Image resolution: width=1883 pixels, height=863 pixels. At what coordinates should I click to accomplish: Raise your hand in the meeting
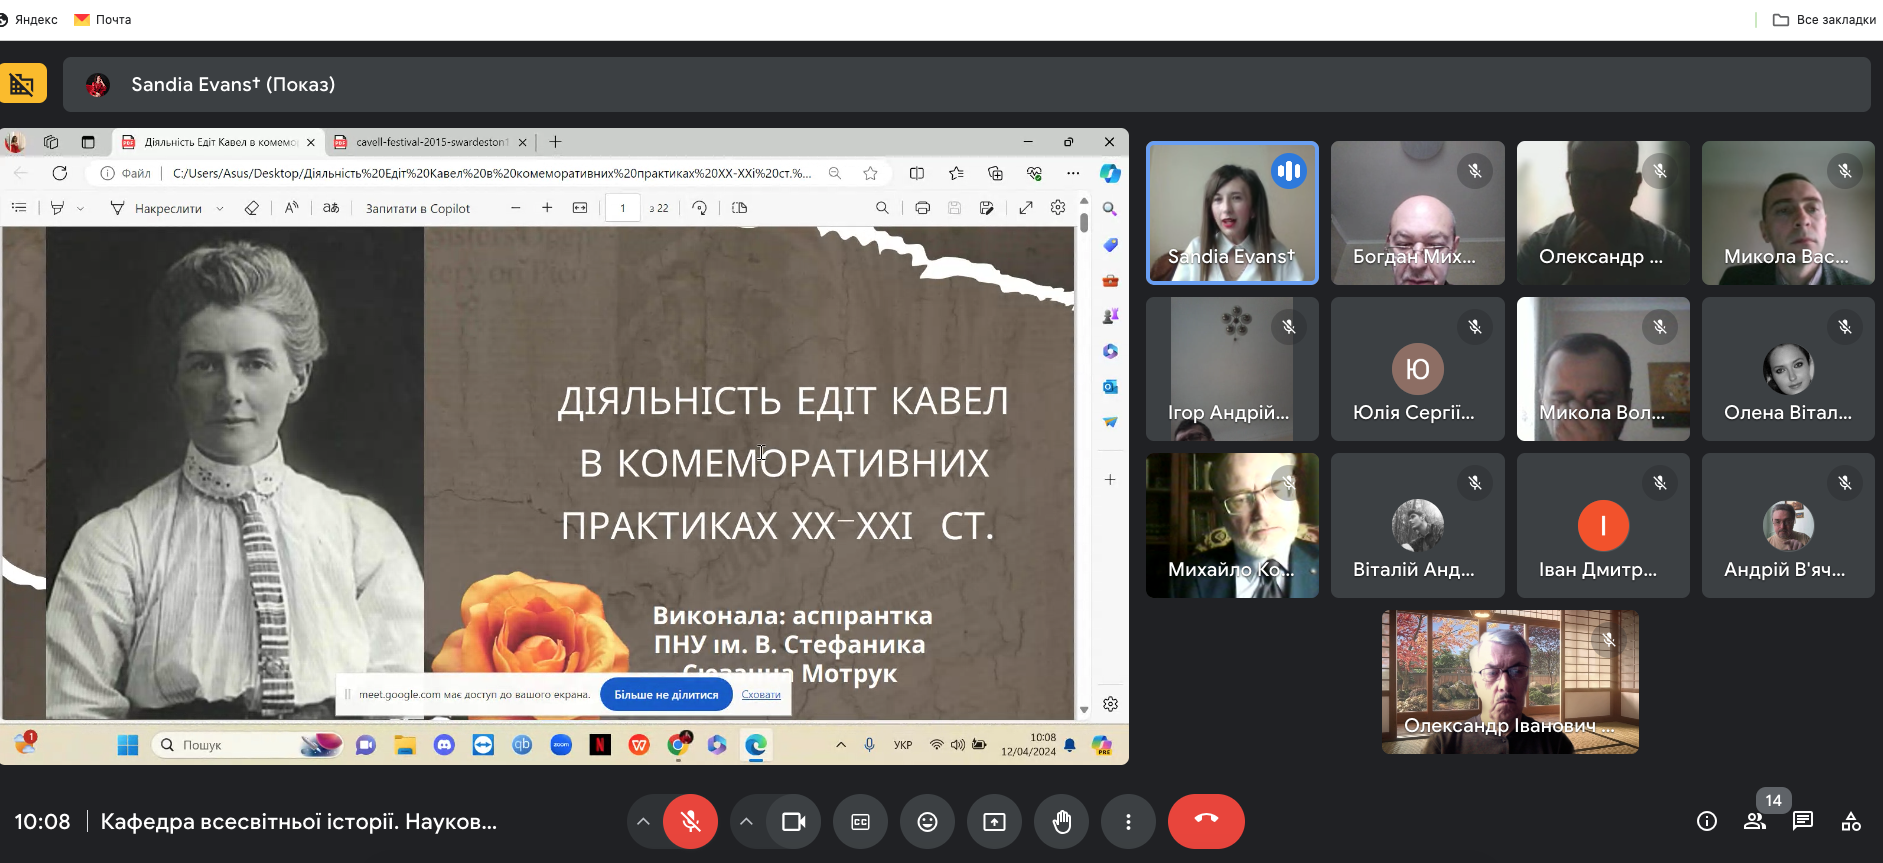coord(1061,822)
